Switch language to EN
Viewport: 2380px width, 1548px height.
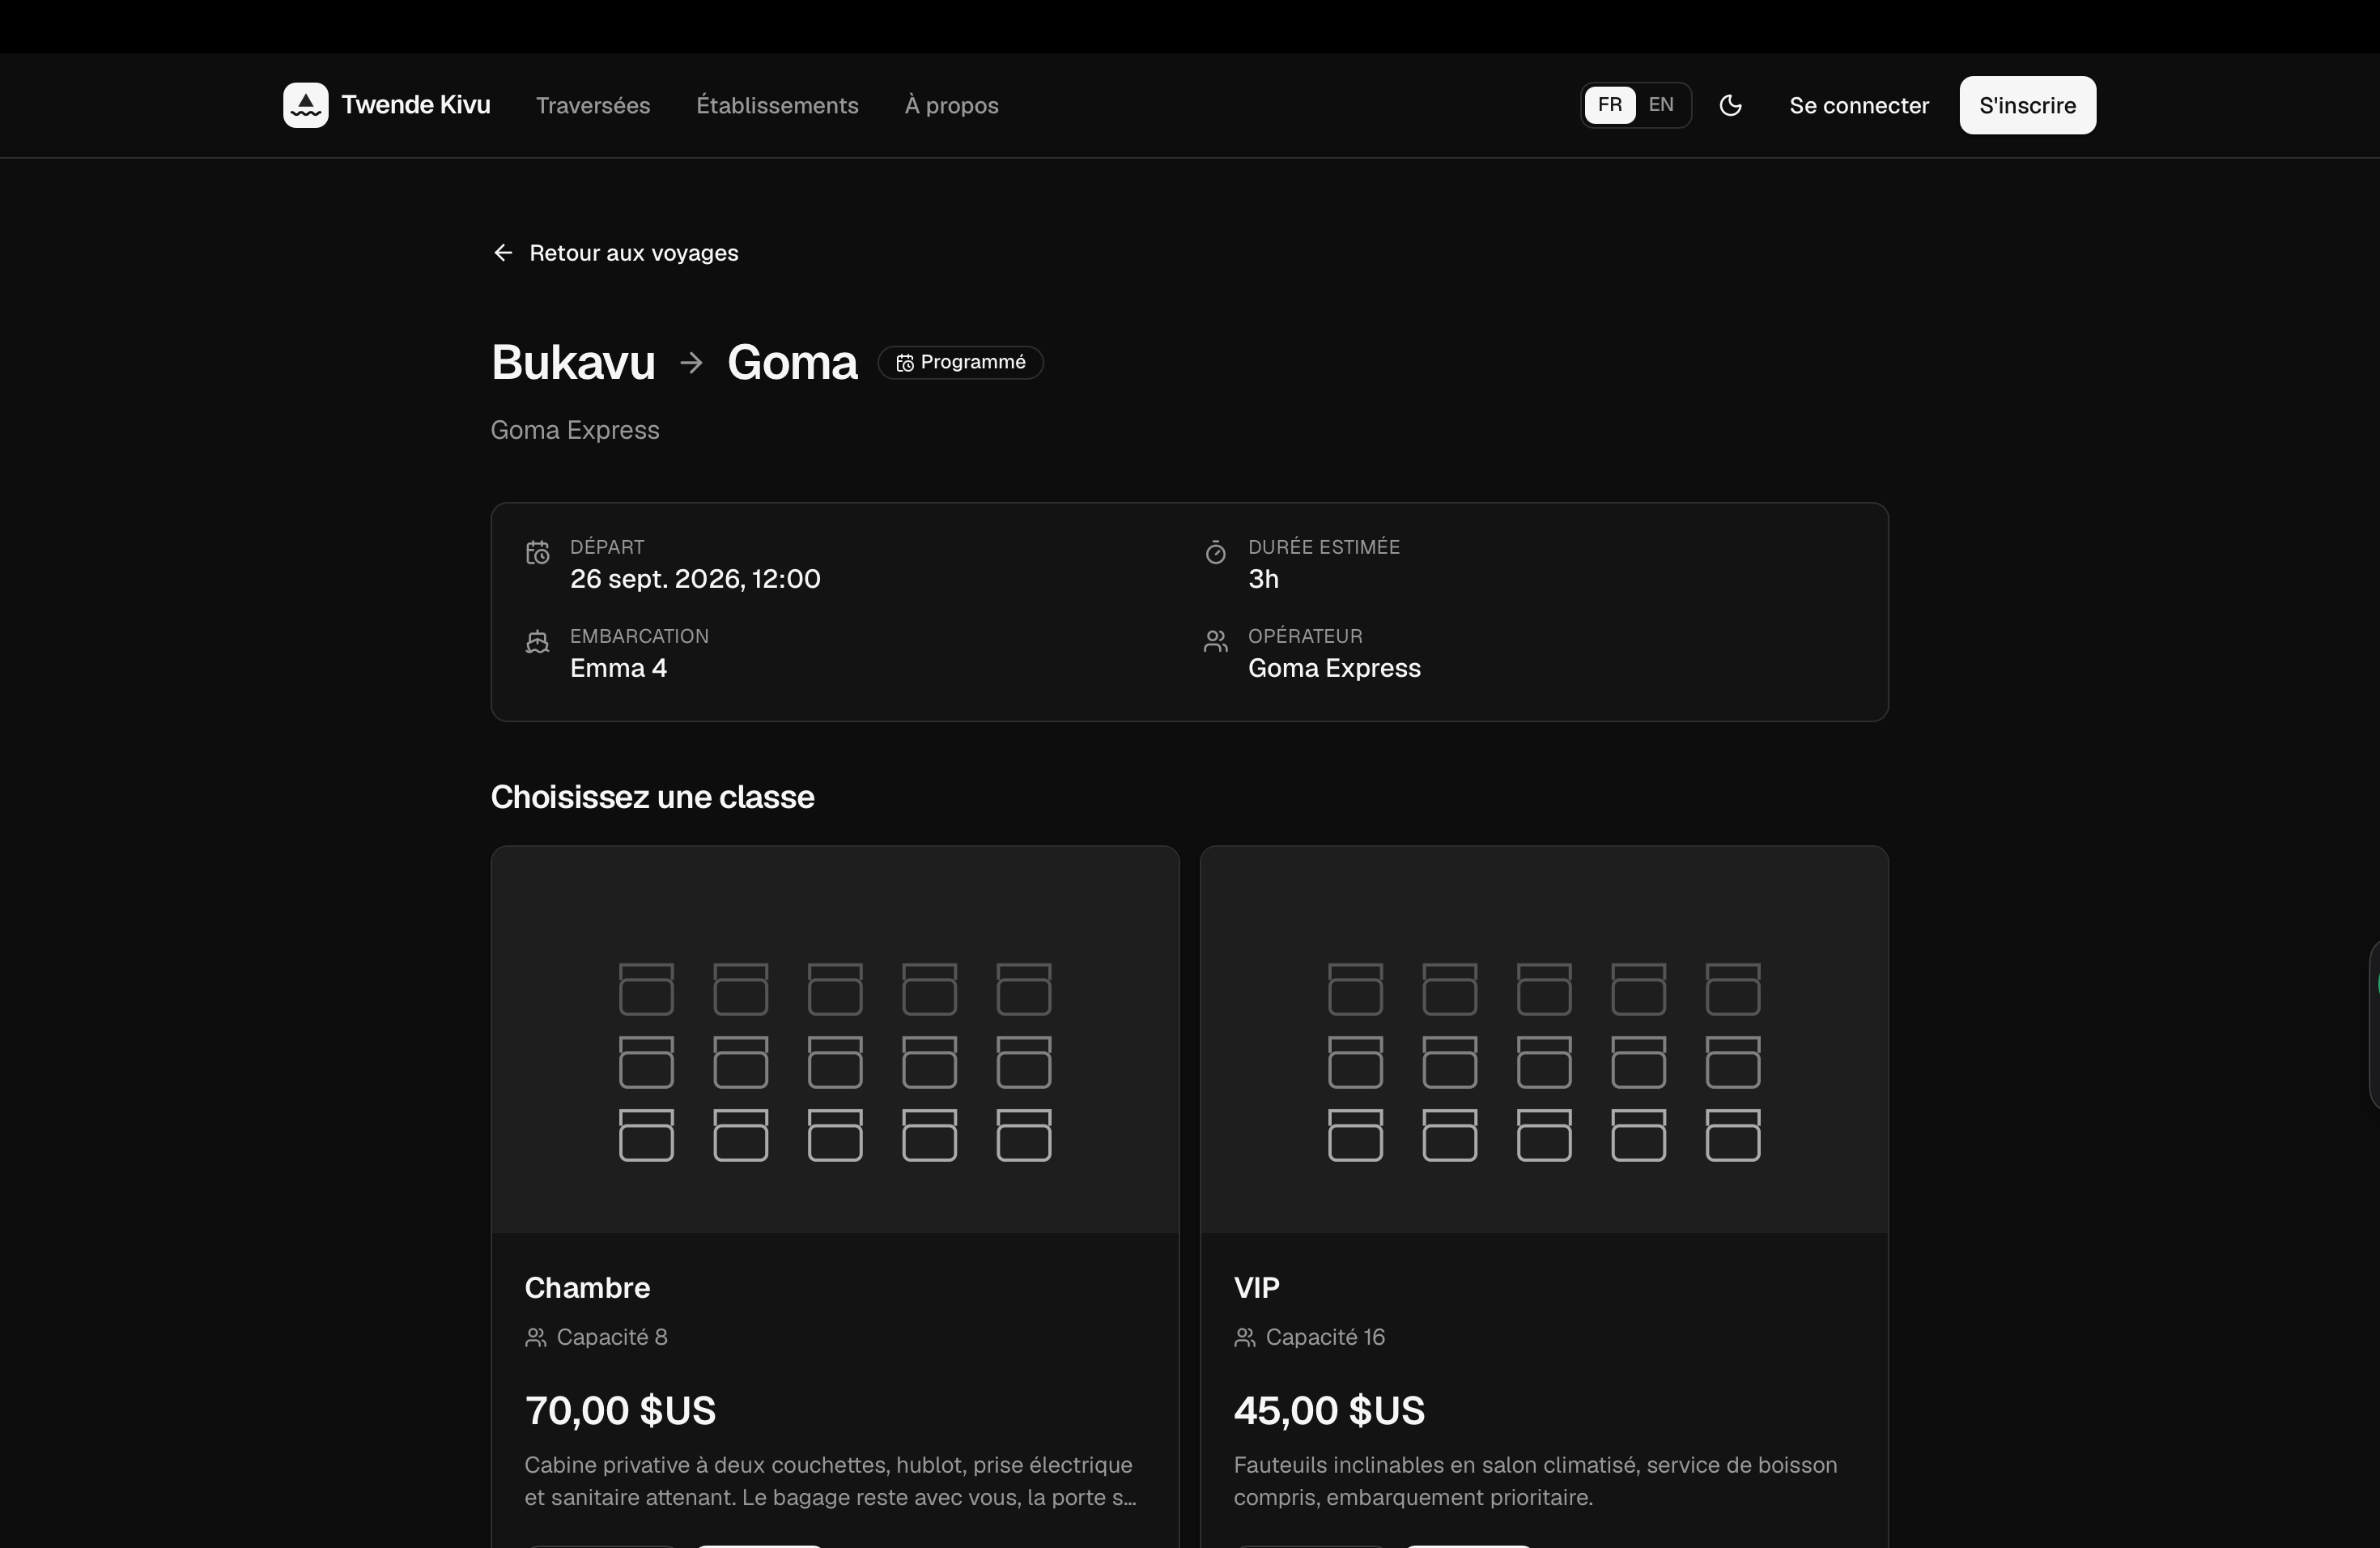(x=1661, y=105)
